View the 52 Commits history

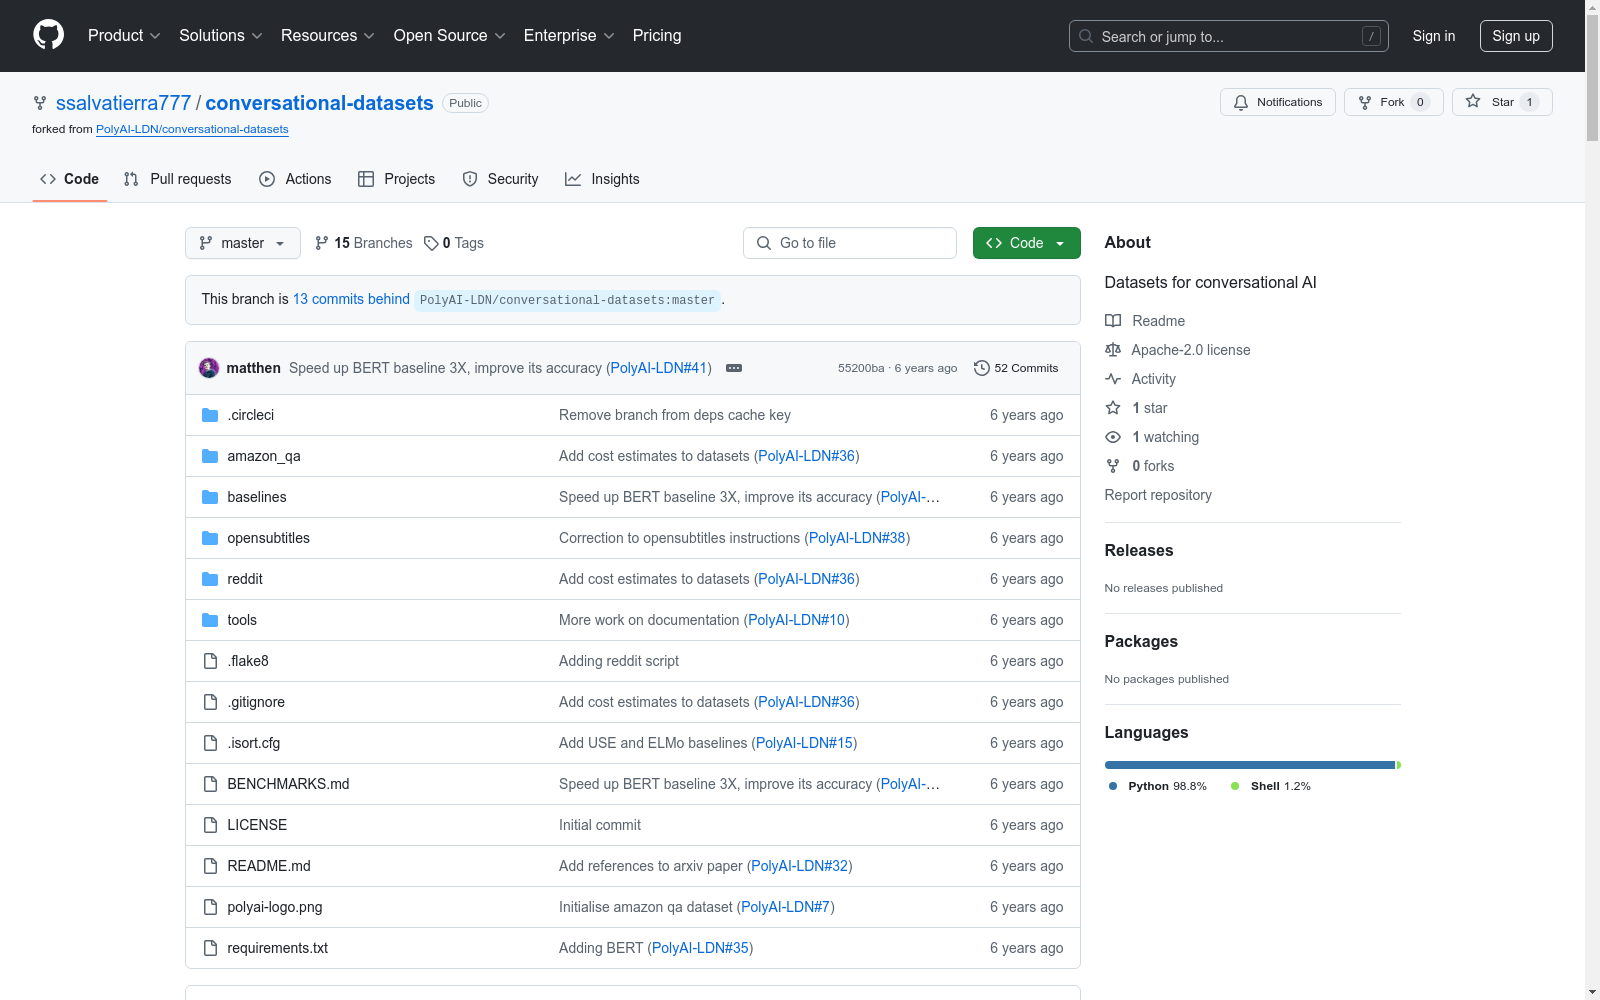tap(1016, 368)
